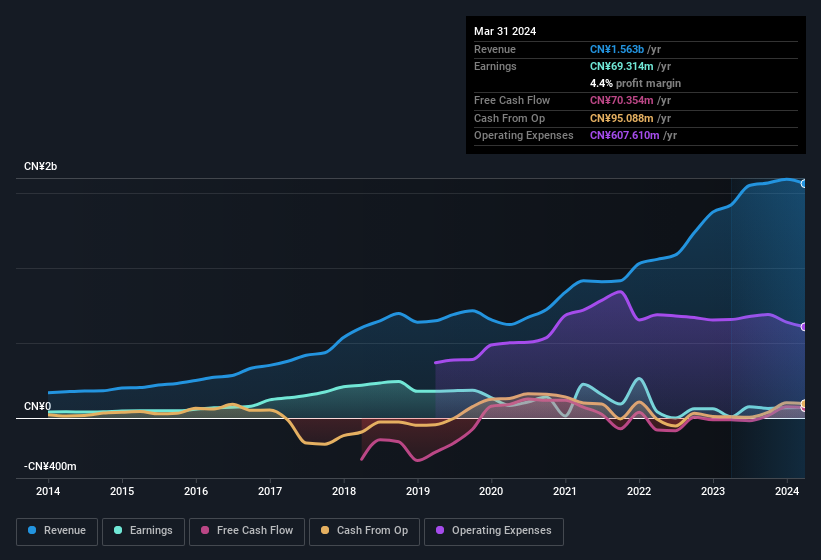The height and width of the screenshot is (560, 821).
Task: Click the Earnings label in tooltip
Action: point(495,66)
